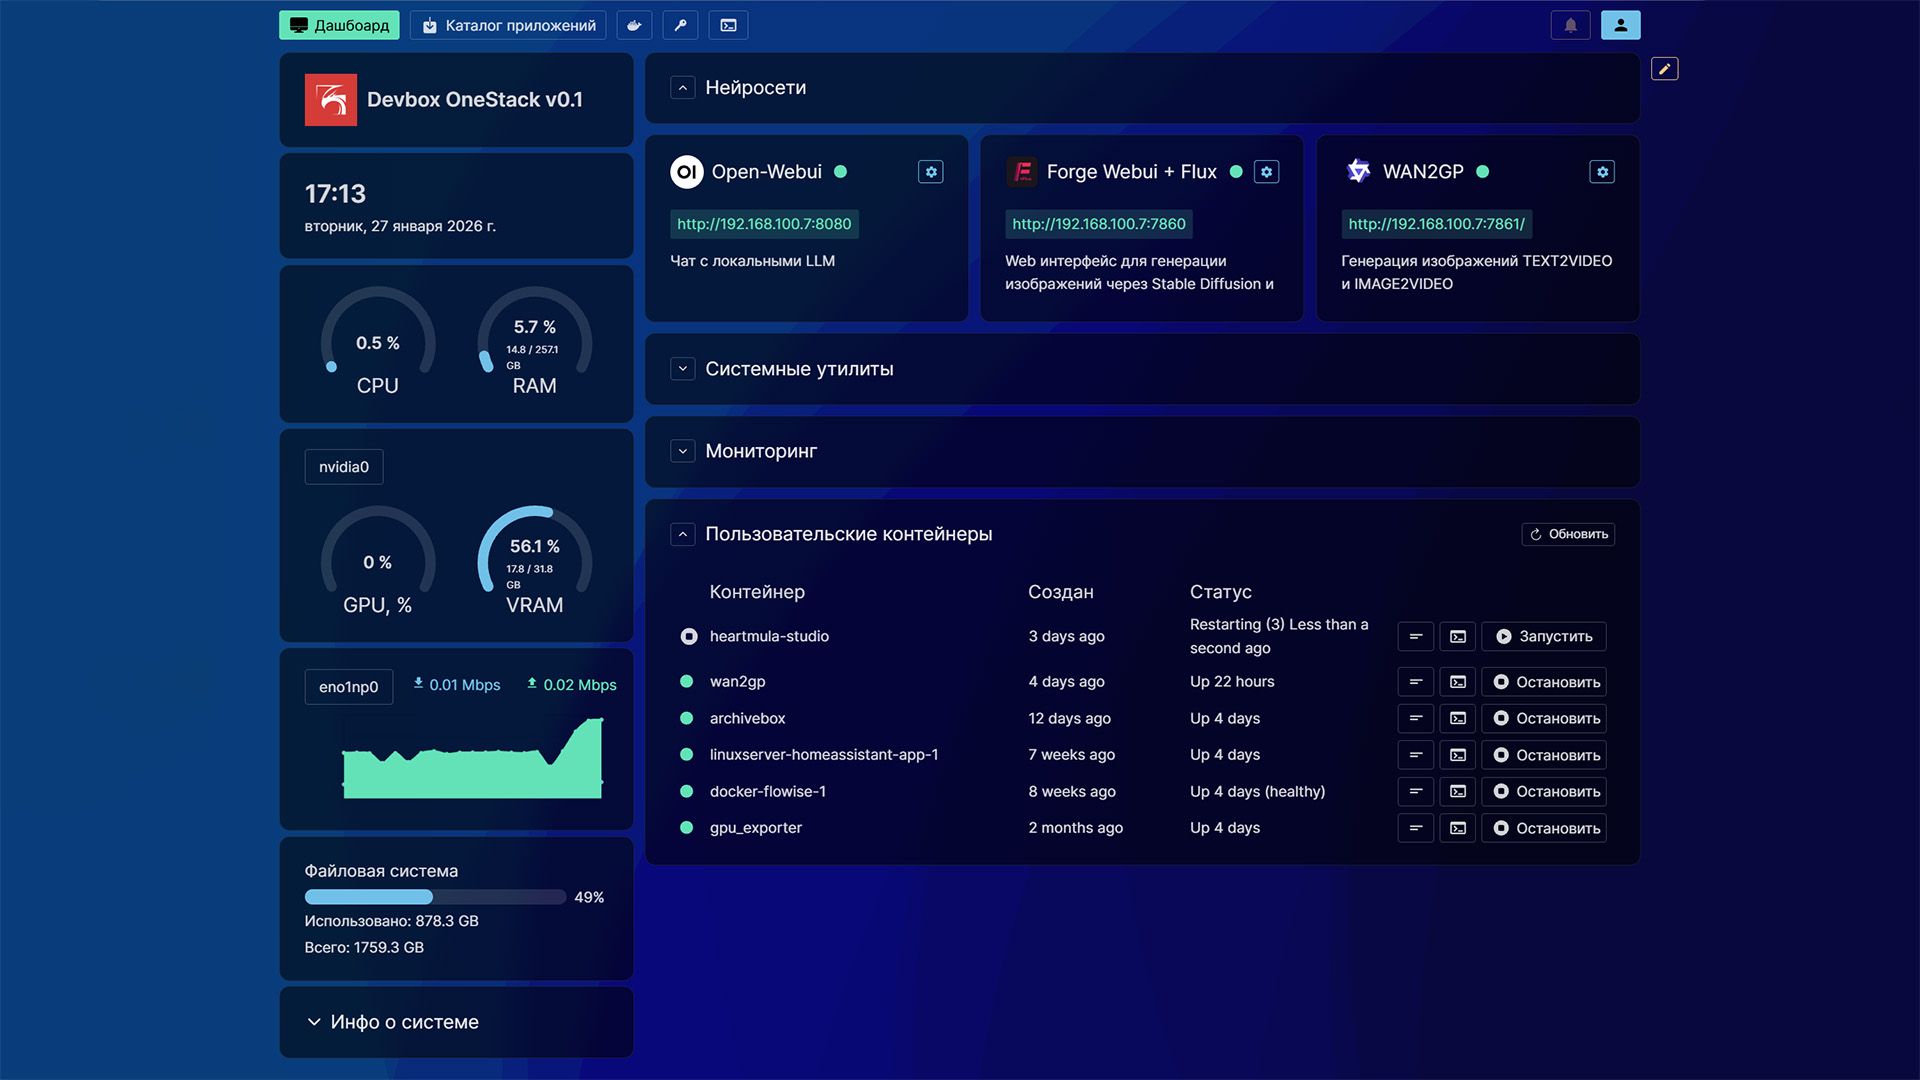The width and height of the screenshot is (1920, 1080).
Task: Open settings gear for WAN2GP card
Action: [1602, 172]
